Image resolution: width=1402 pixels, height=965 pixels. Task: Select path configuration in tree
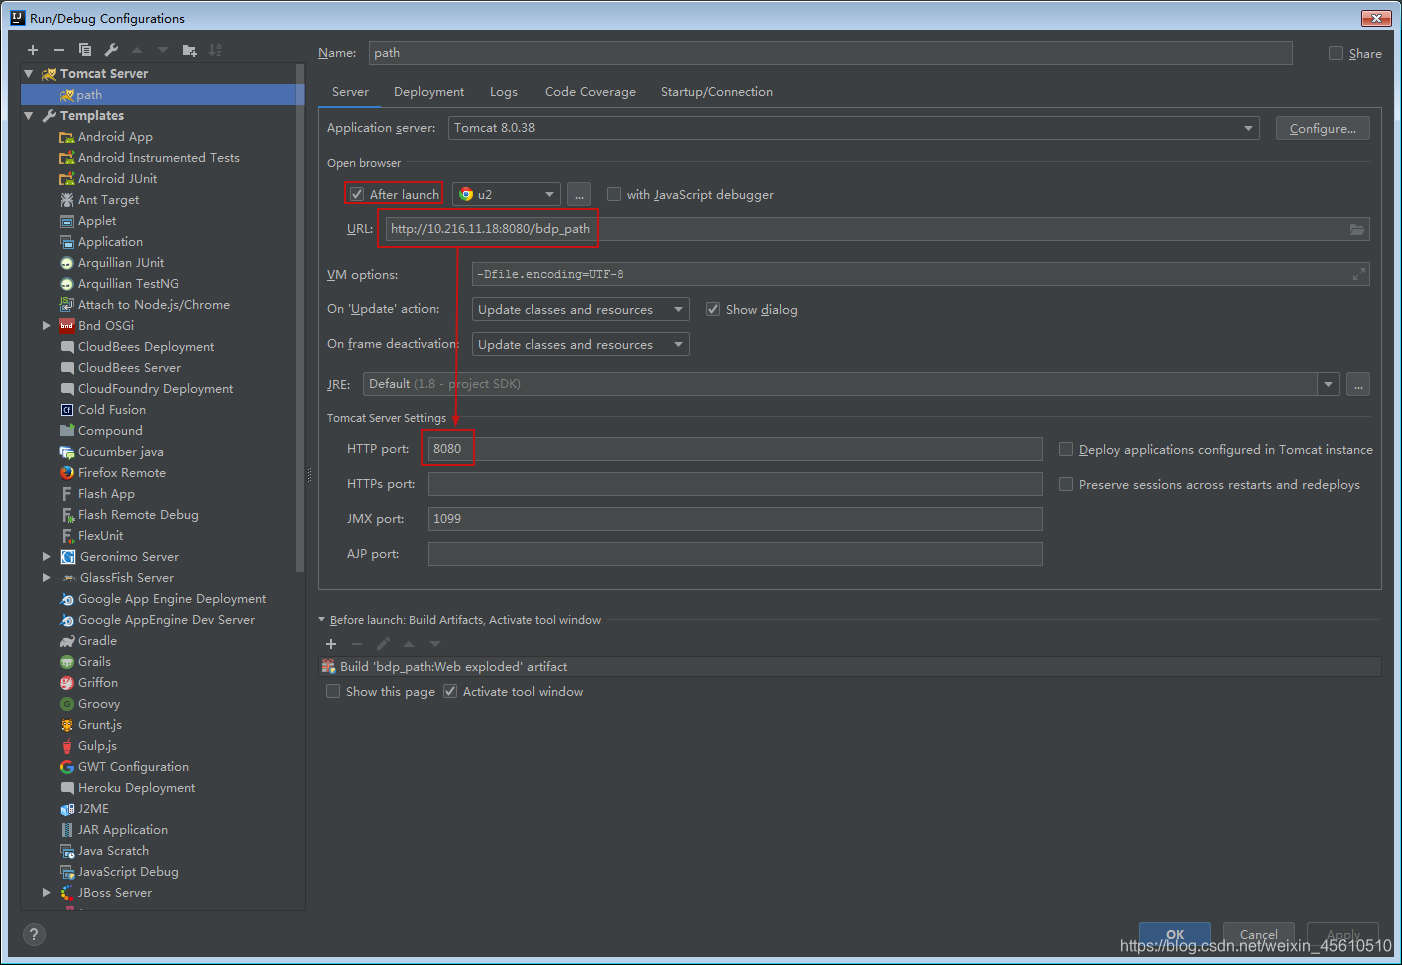pyautogui.click(x=163, y=95)
